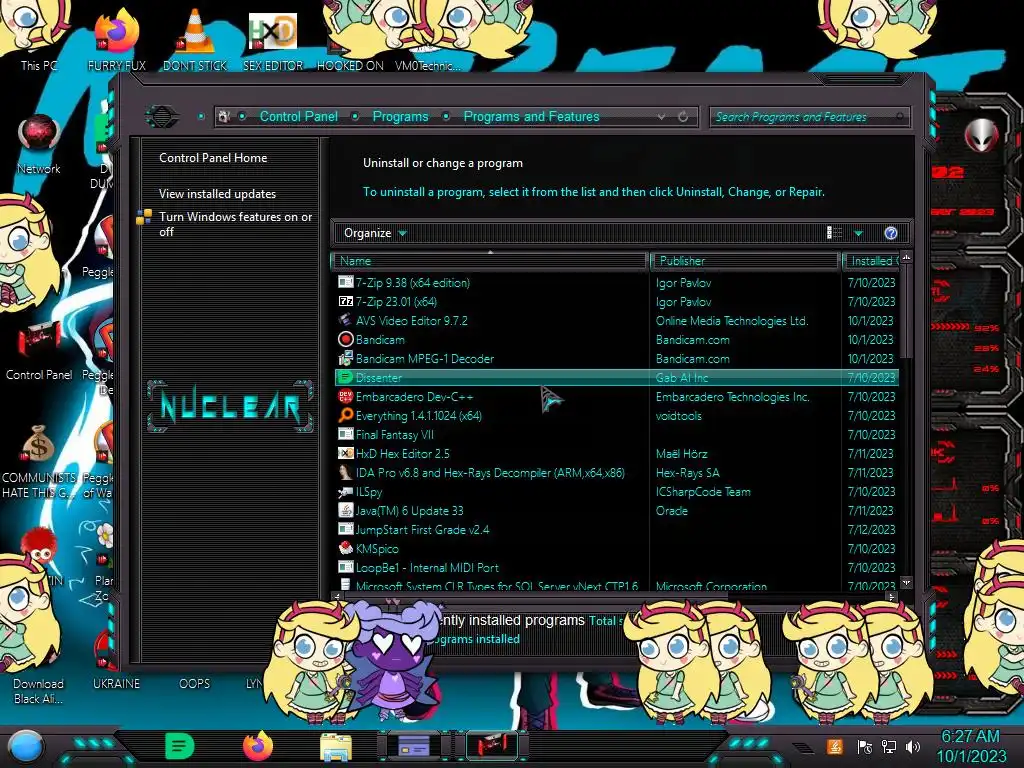Click the window back navigation orb
This screenshot has width=1024, height=768.
pyautogui.click(x=162, y=117)
